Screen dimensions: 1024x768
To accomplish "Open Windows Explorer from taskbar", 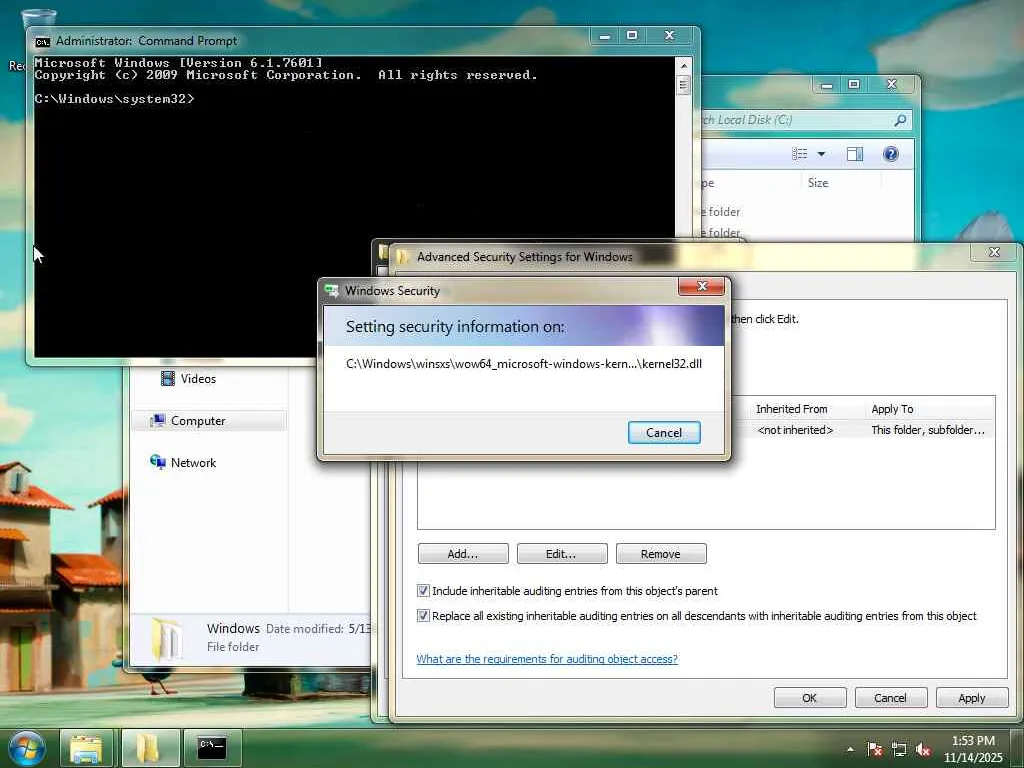I will coord(86,748).
